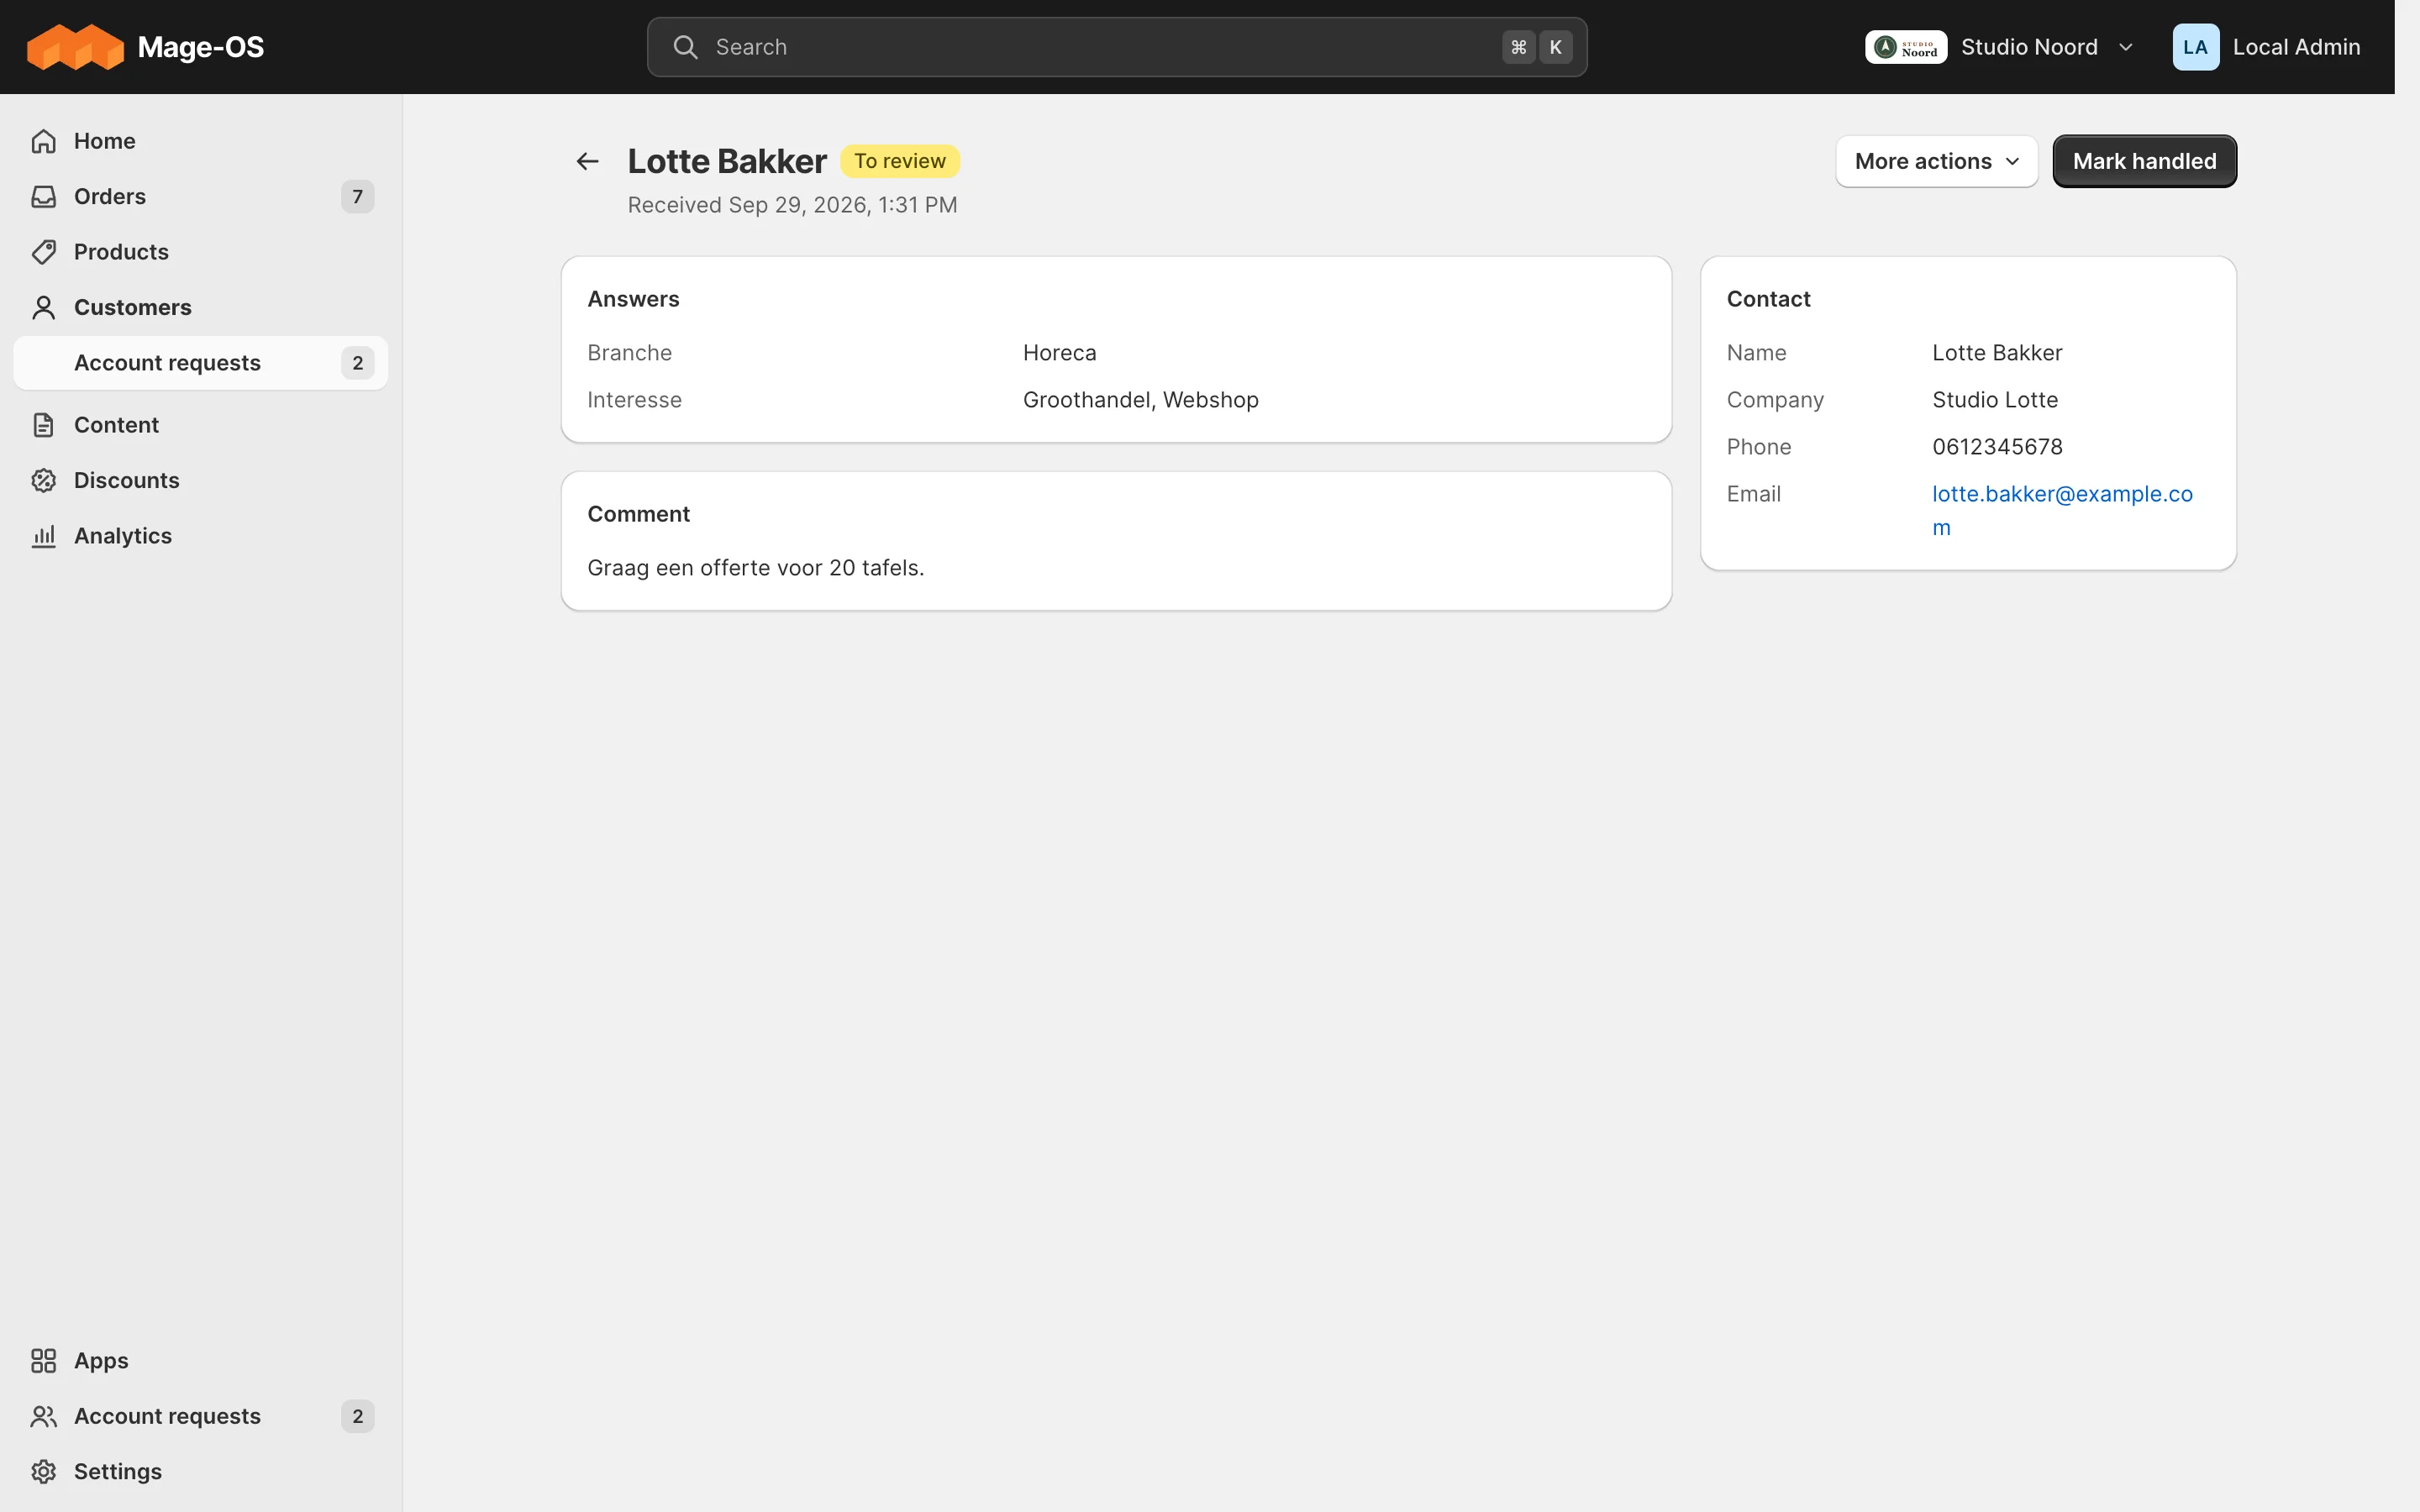Open Customers in the sidebar
Image resolution: width=2420 pixels, height=1512 pixels.
[200, 307]
